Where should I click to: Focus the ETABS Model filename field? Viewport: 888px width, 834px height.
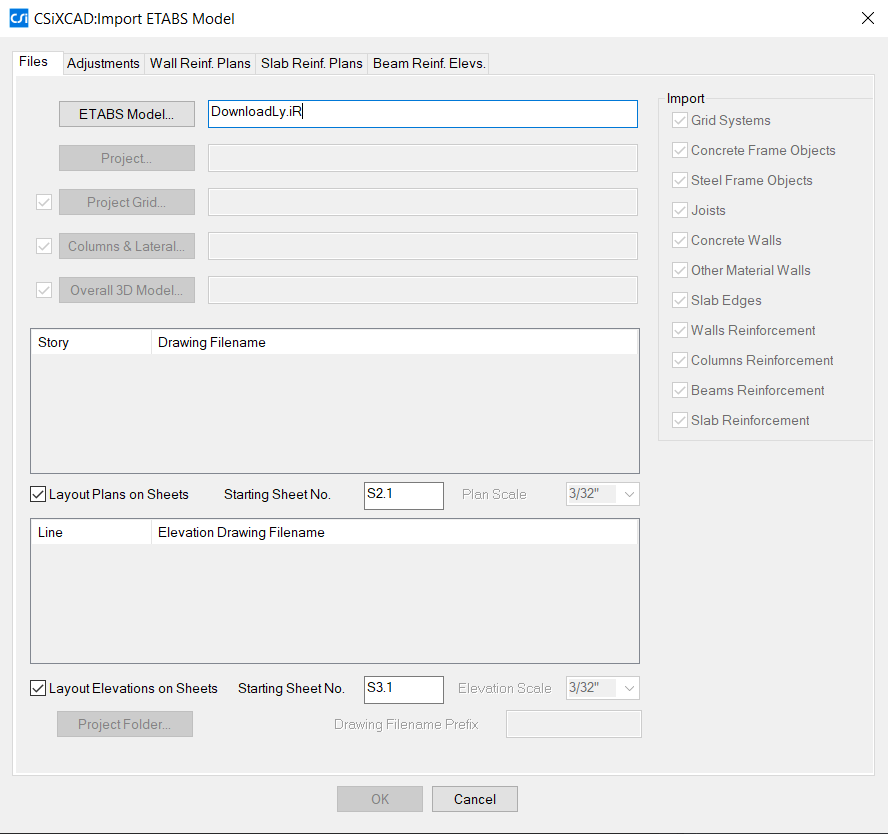[x=422, y=114]
